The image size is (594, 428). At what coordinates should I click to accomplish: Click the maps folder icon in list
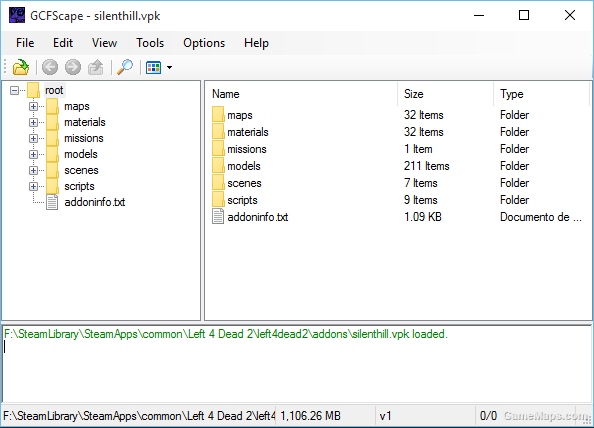pos(218,114)
